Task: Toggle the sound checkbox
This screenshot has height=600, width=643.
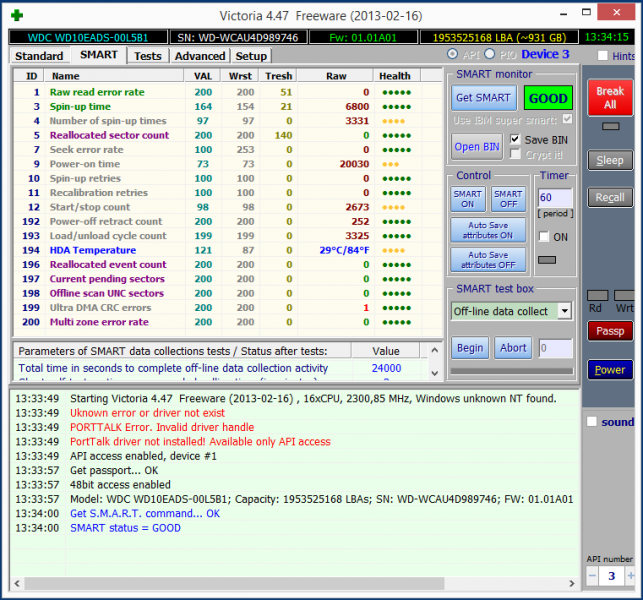Action: 592,422
